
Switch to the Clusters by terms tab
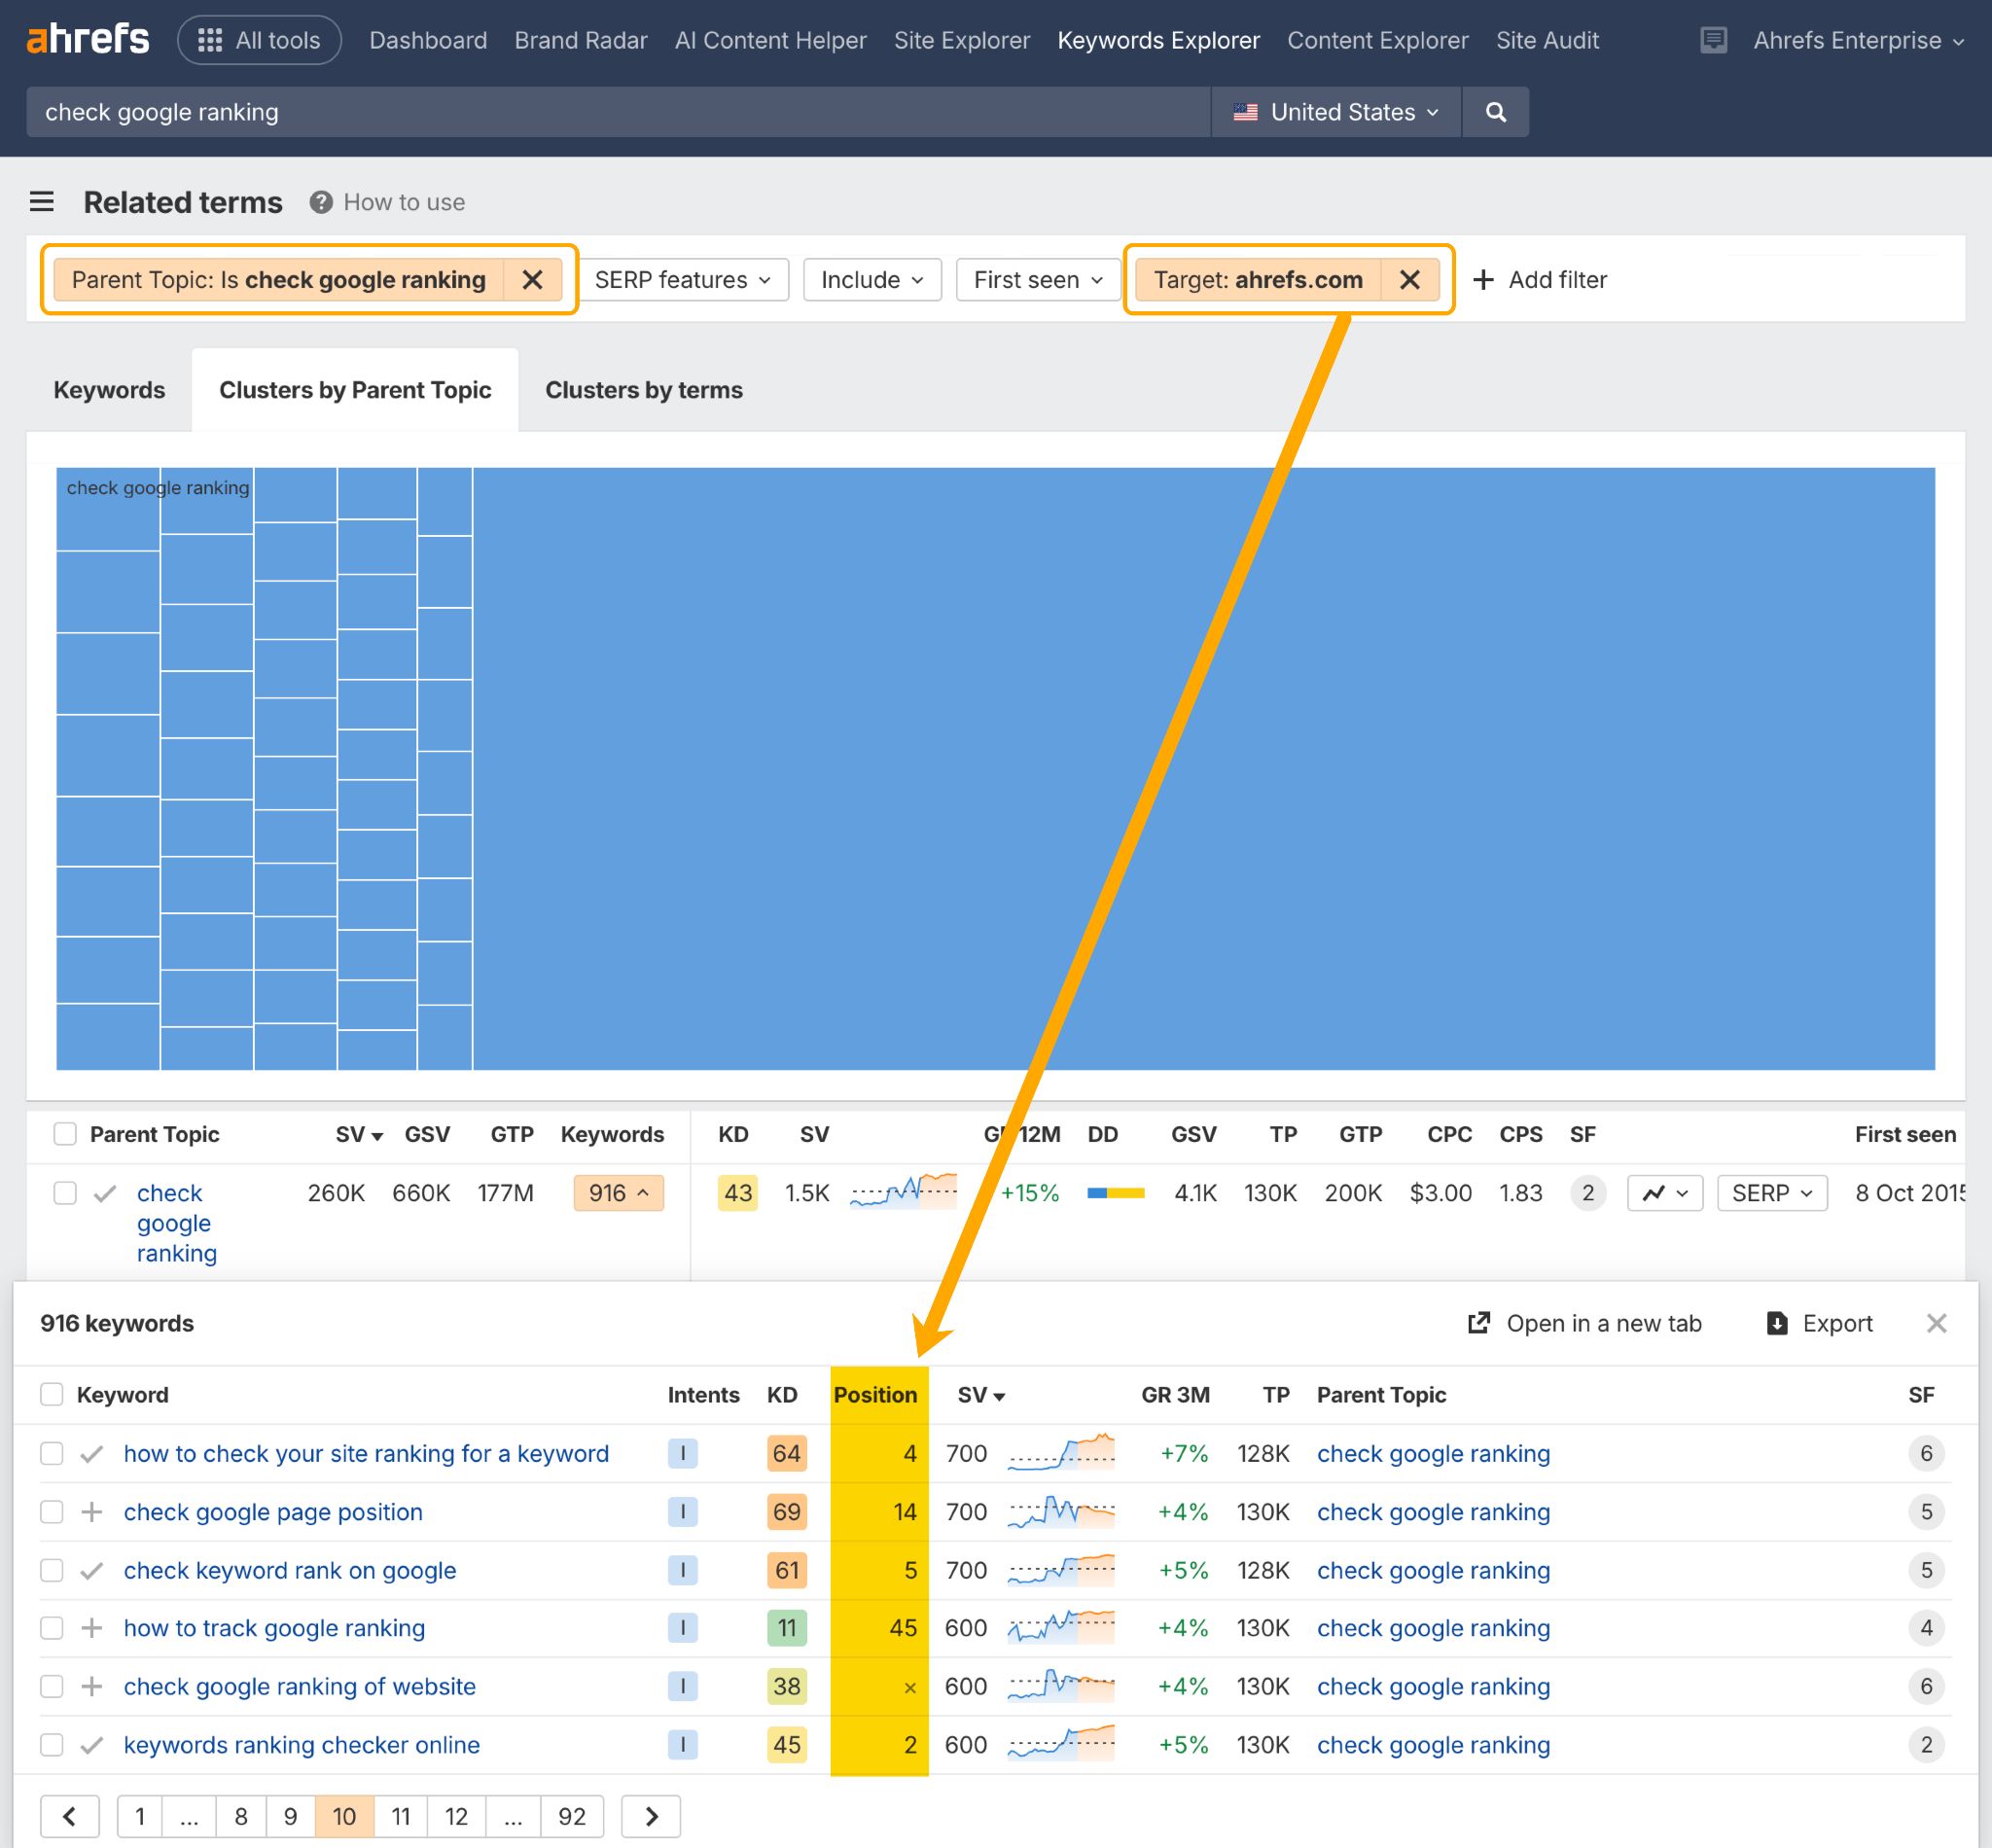(x=643, y=389)
